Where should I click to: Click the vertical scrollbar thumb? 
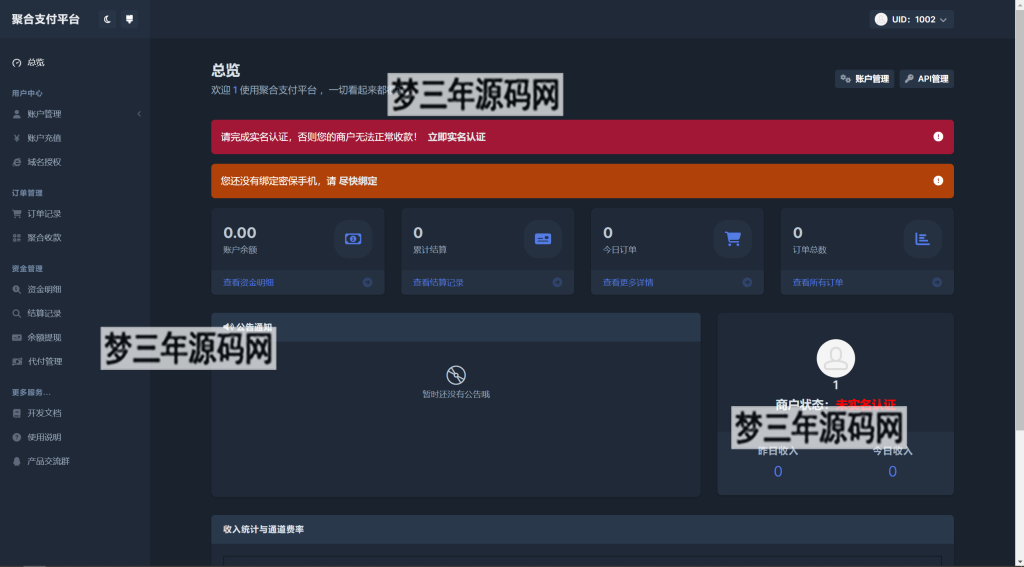(1019, 219)
